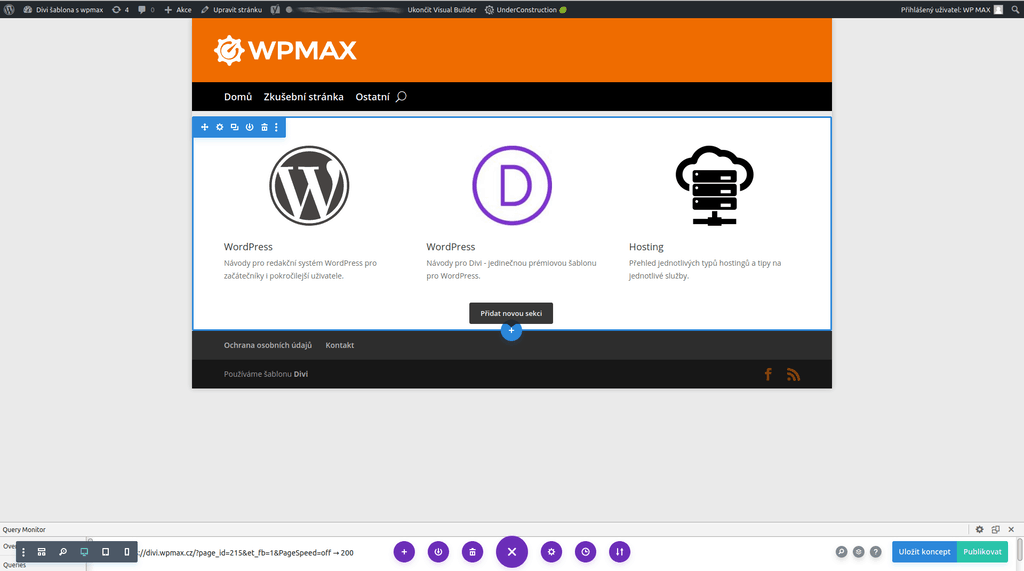Click the 'Hosting' heading
1024x571 pixels.
coord(646,247)
